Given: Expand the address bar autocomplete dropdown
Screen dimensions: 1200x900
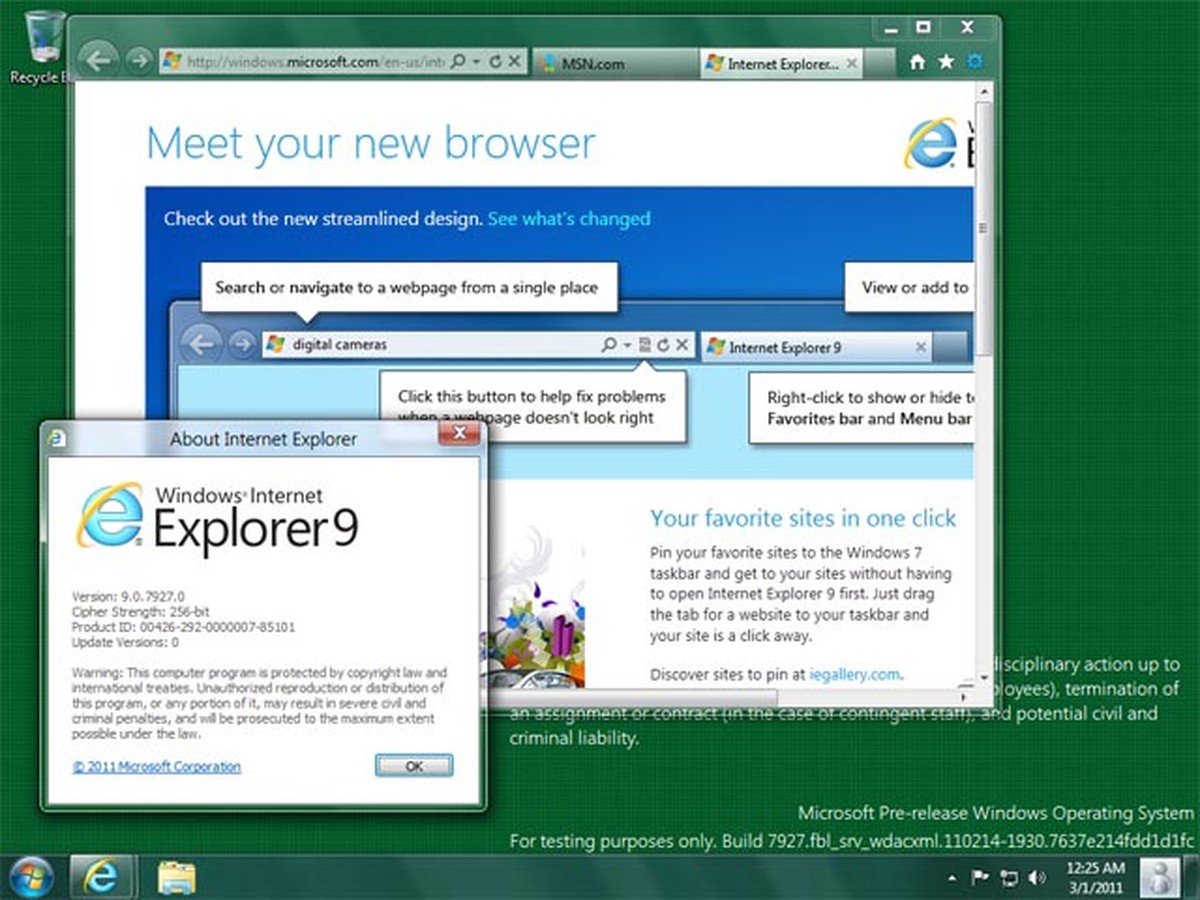Looking at the screenshot, I should coord(476,61).
